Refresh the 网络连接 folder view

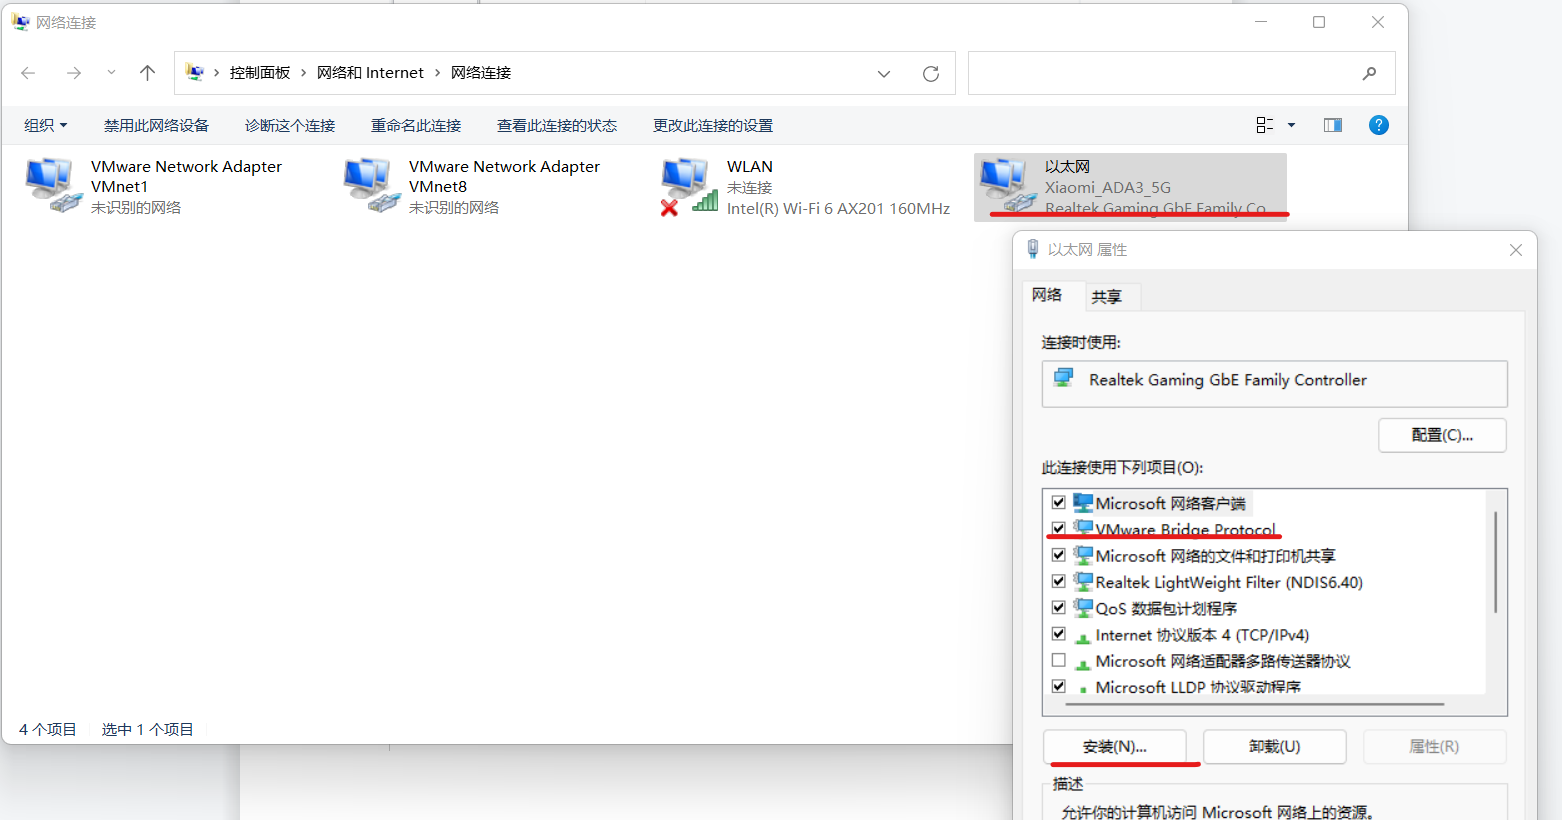point(931,73)
